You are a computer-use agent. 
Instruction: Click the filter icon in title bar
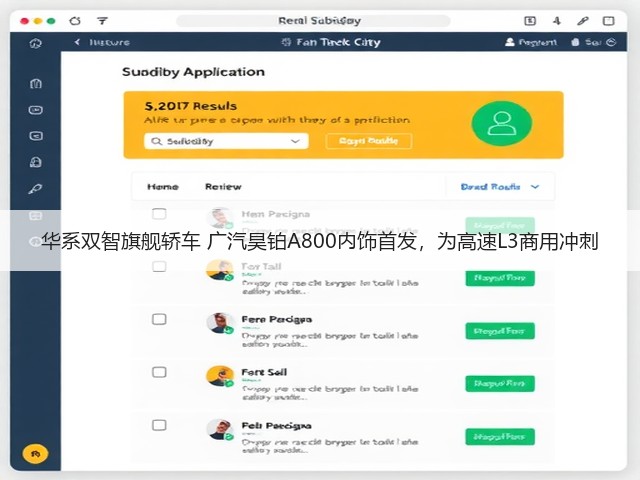(x=102, y=21)
